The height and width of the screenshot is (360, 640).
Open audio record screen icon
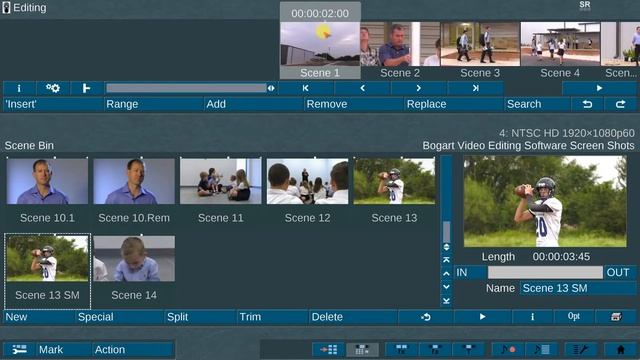click(x=508, y=350)
